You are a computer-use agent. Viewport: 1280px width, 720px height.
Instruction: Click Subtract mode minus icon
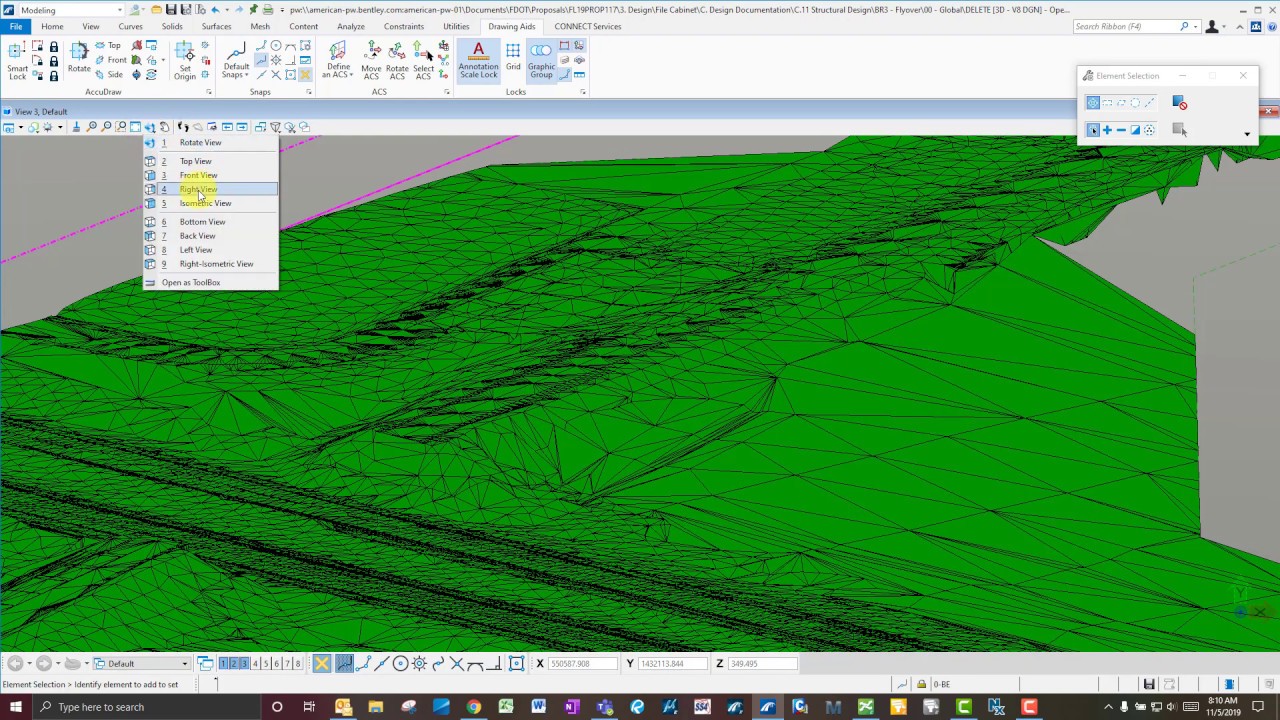(x=1121, y=130)
